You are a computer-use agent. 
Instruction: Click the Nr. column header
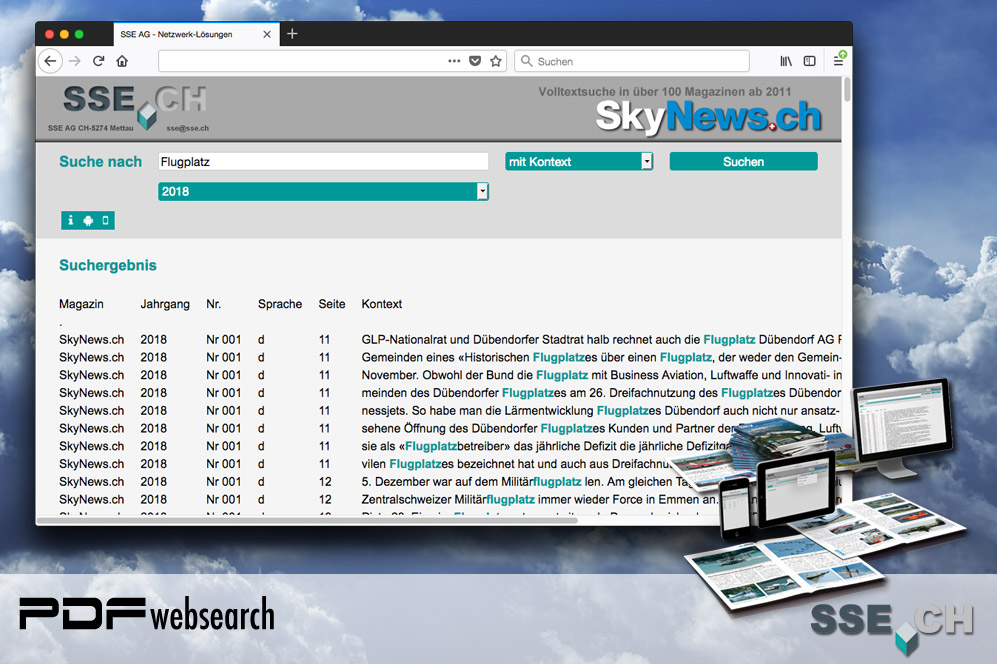[214, 304]
